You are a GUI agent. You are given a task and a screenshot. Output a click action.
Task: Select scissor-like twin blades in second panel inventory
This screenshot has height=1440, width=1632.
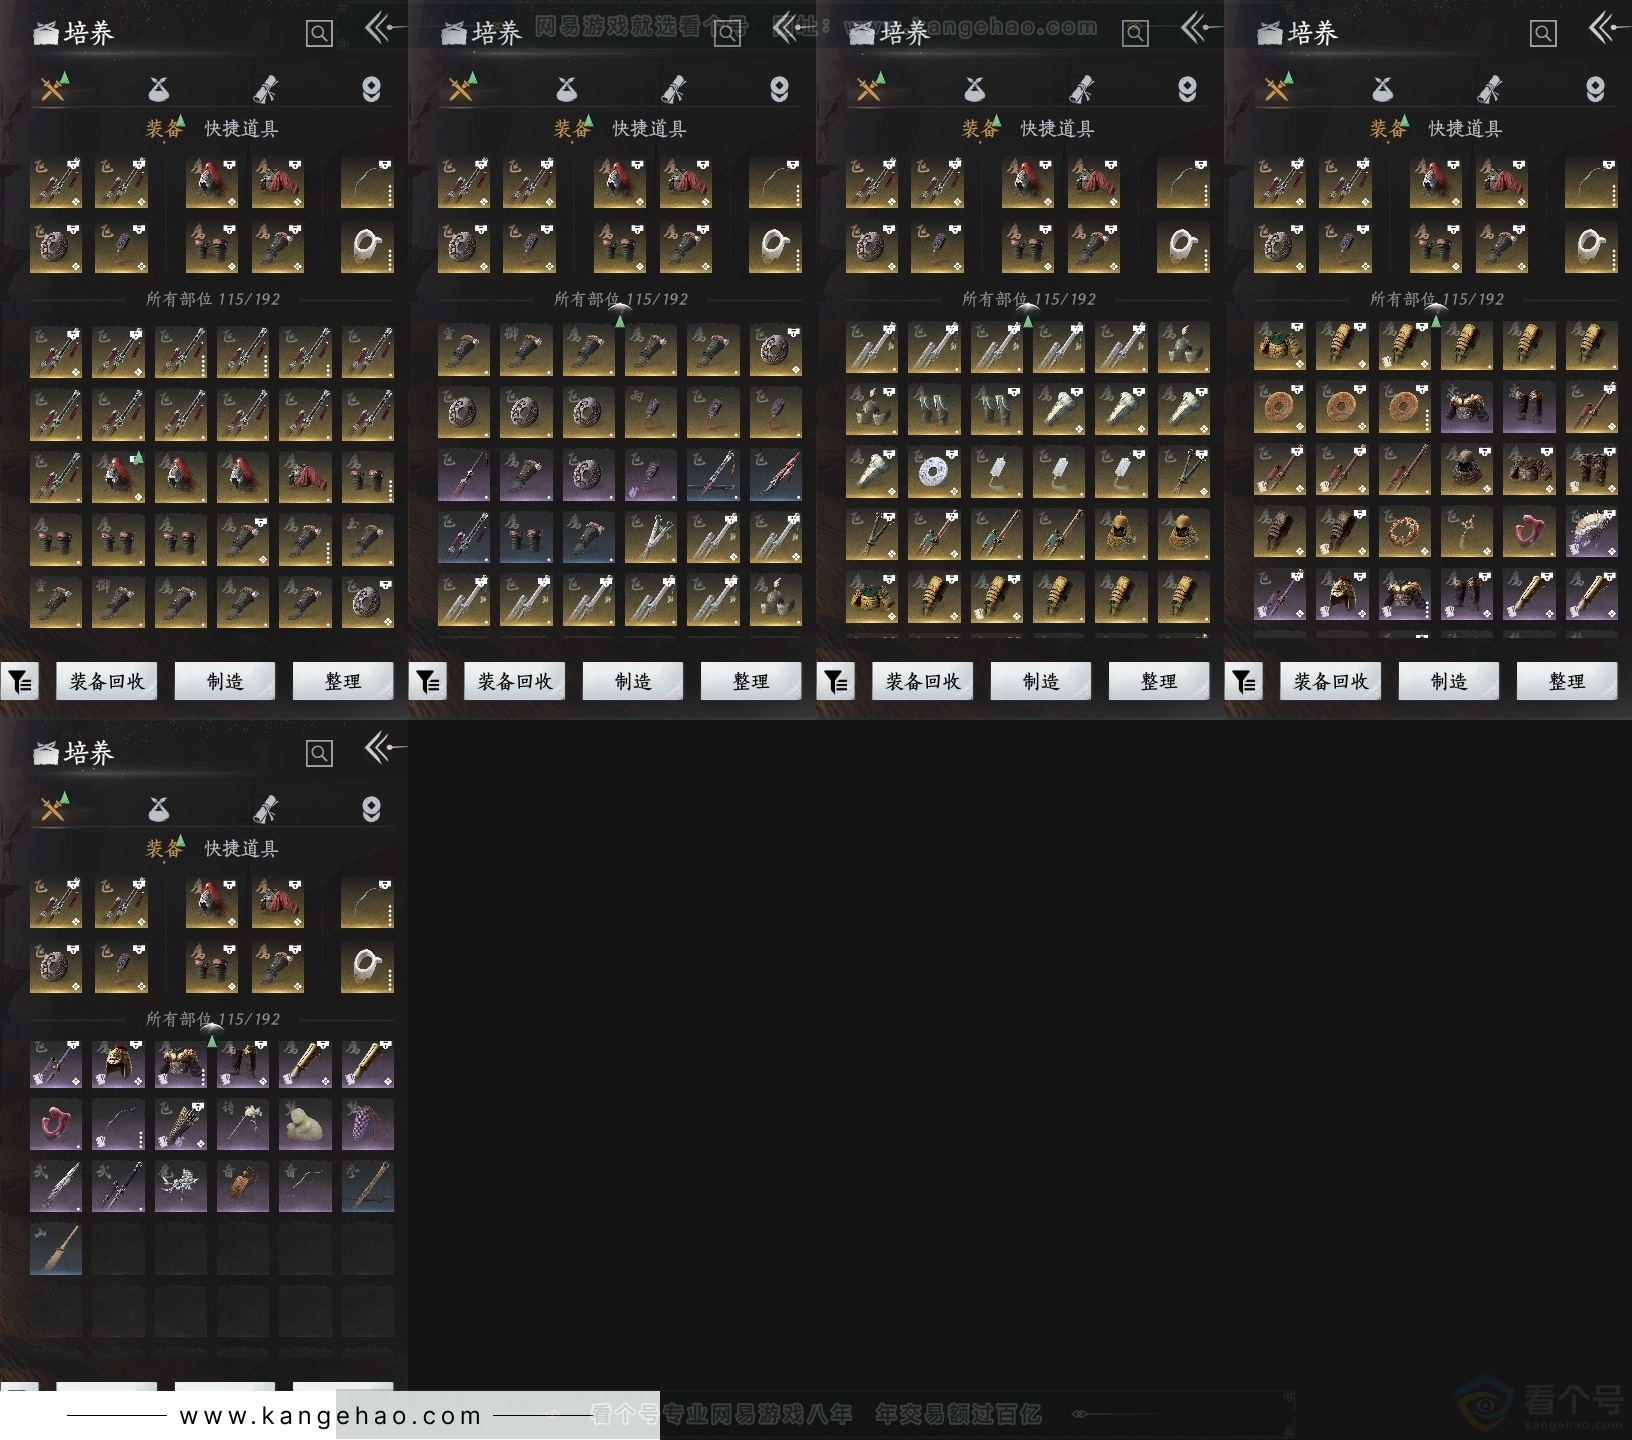point(651,539)
